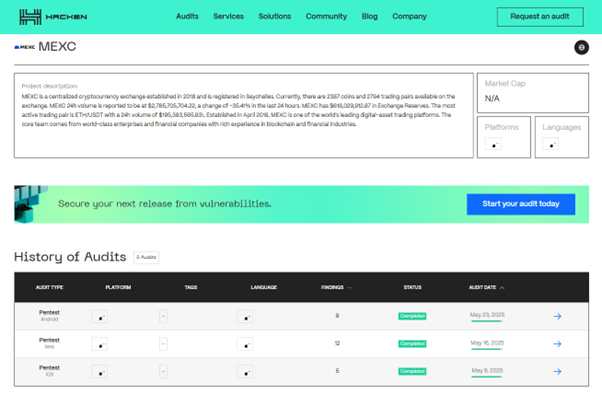Click tag placeholder in iOS pentest row
602x395 pixels.
click(163, 372)
